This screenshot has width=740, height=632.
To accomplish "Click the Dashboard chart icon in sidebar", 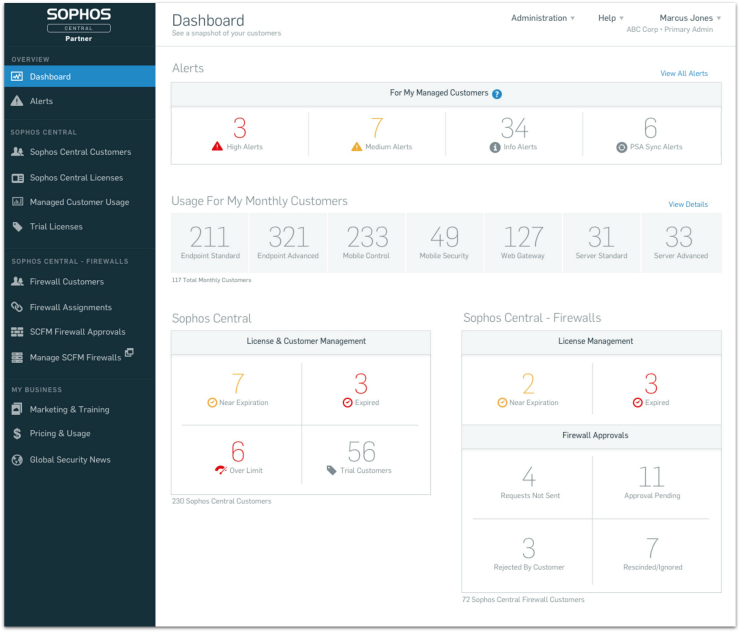I will [17, 76].
